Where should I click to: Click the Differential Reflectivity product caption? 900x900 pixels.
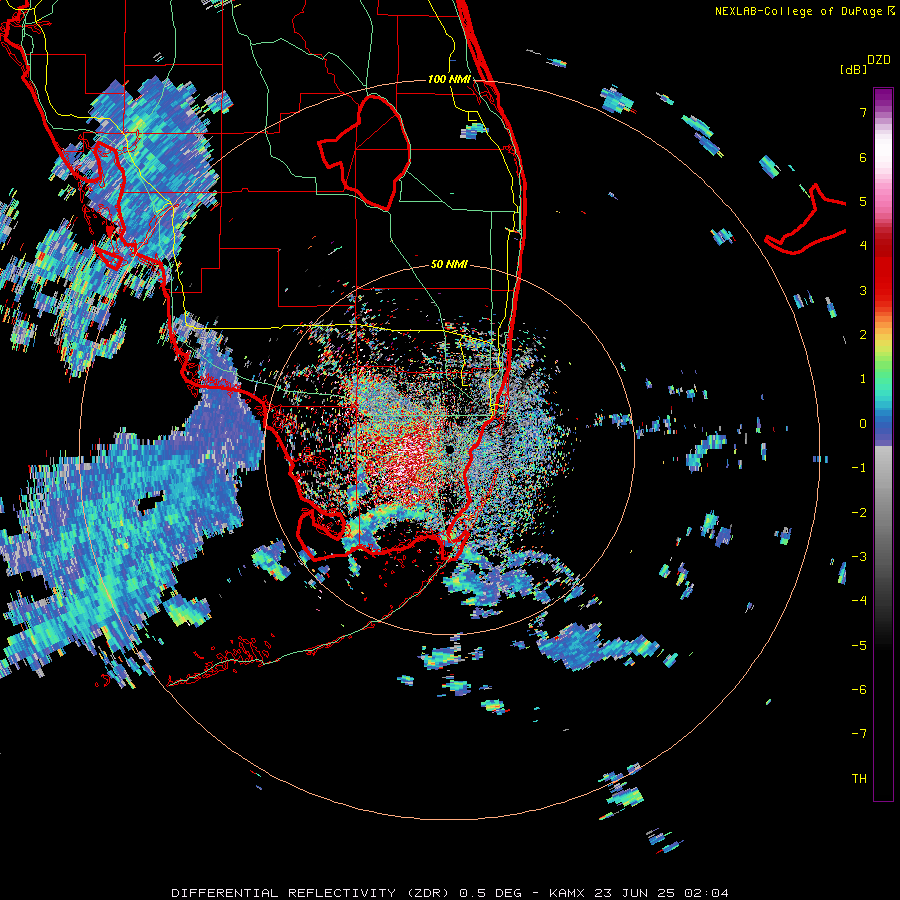(x=450, y=893)
